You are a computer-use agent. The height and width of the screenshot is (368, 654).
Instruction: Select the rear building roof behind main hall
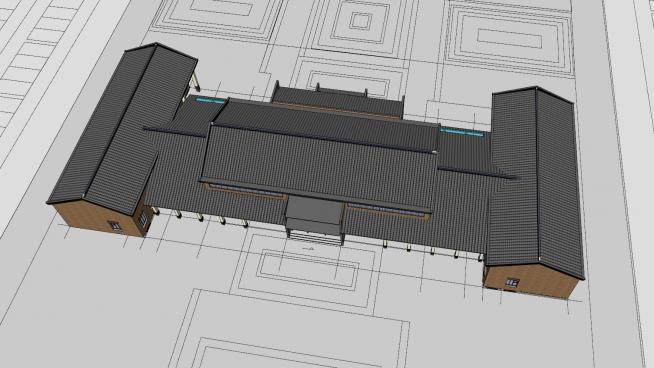pyautogui.click(x=338, y=101)
